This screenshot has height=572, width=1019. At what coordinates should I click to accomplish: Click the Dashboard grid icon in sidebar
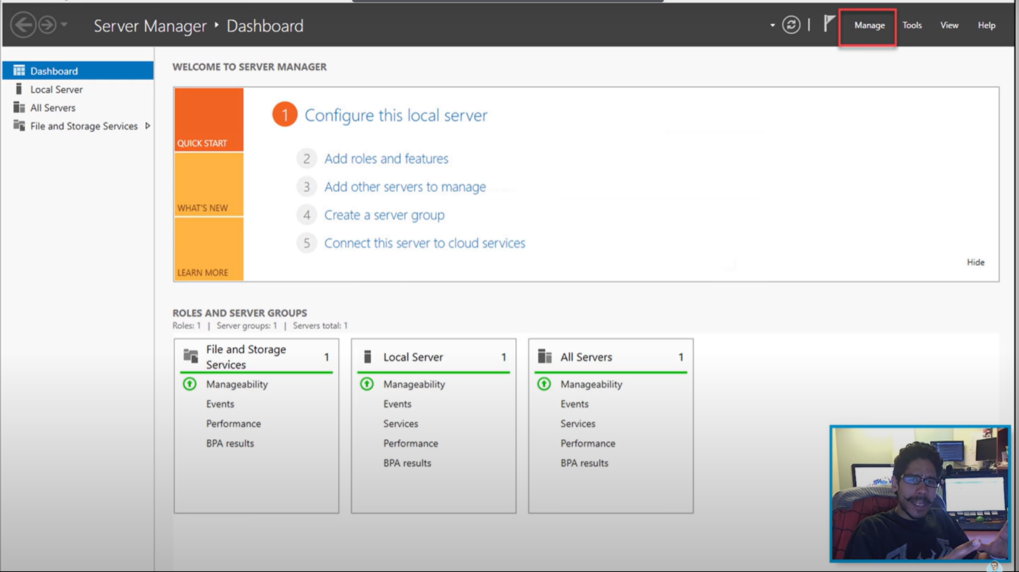click(x=19, y=70)
